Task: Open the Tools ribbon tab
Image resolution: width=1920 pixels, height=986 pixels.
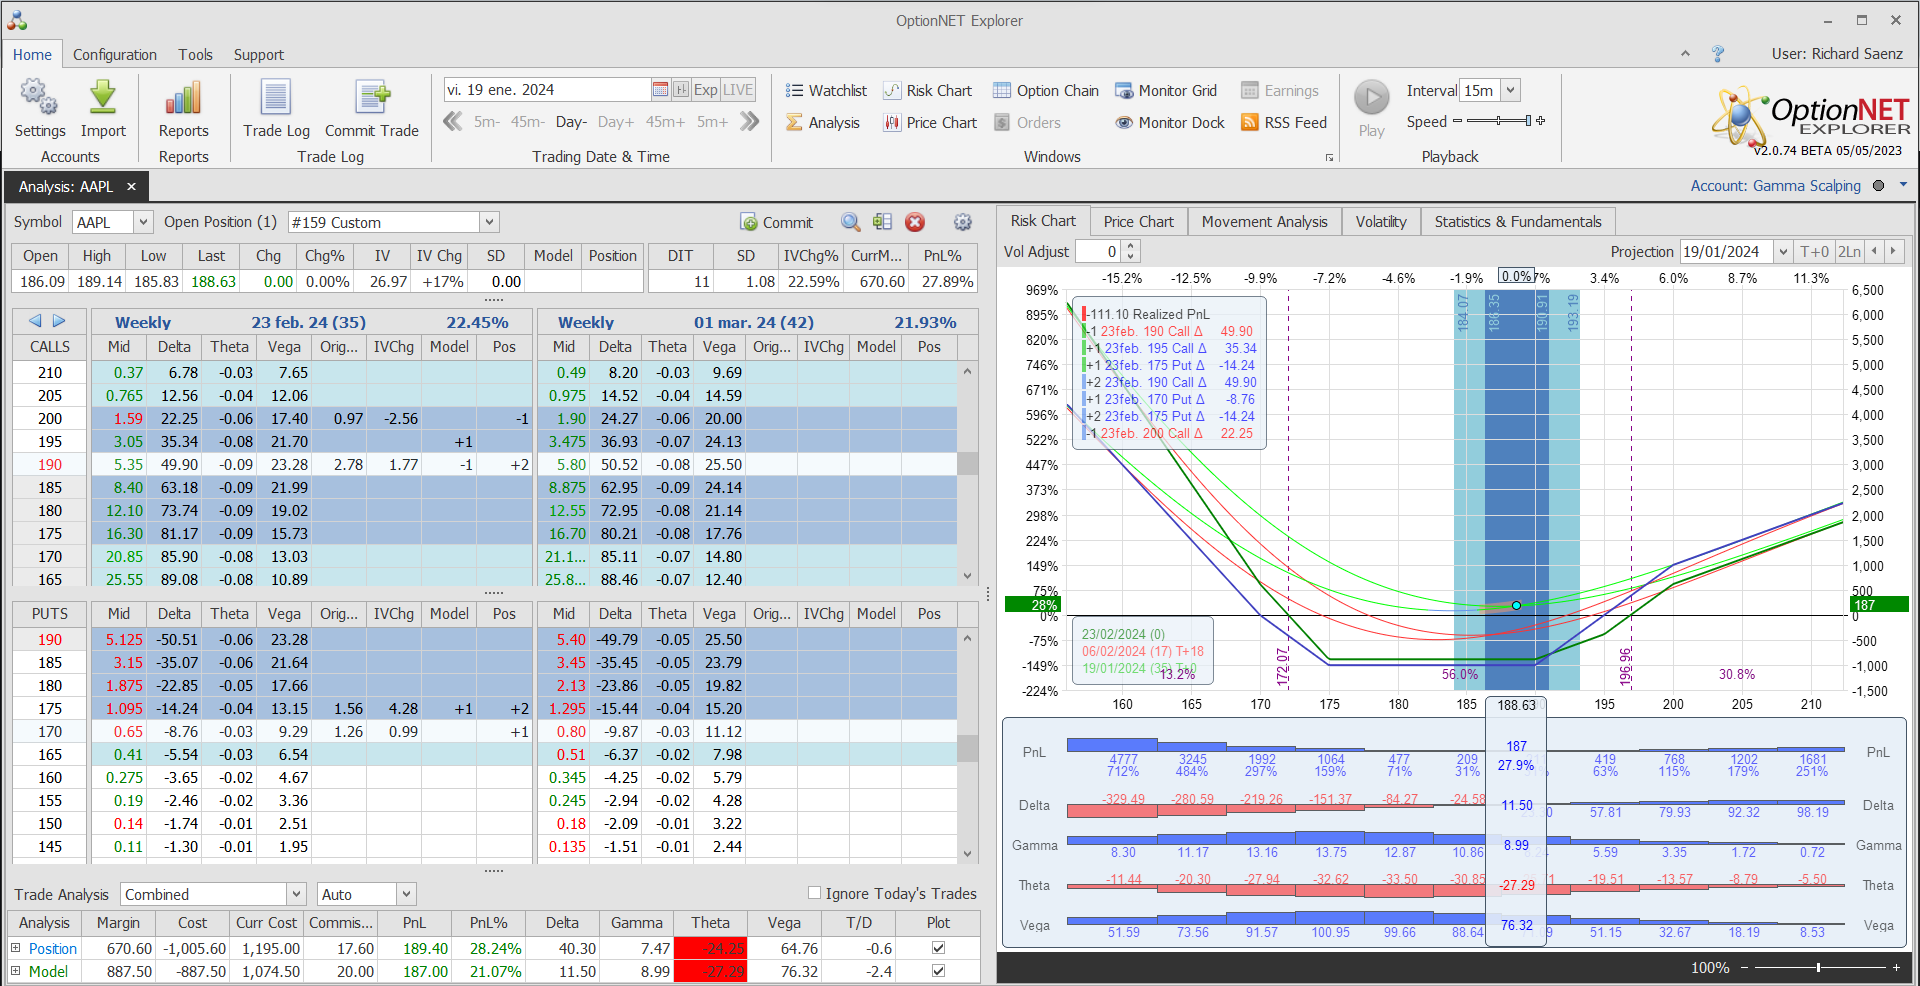Action: pos(196,55)
